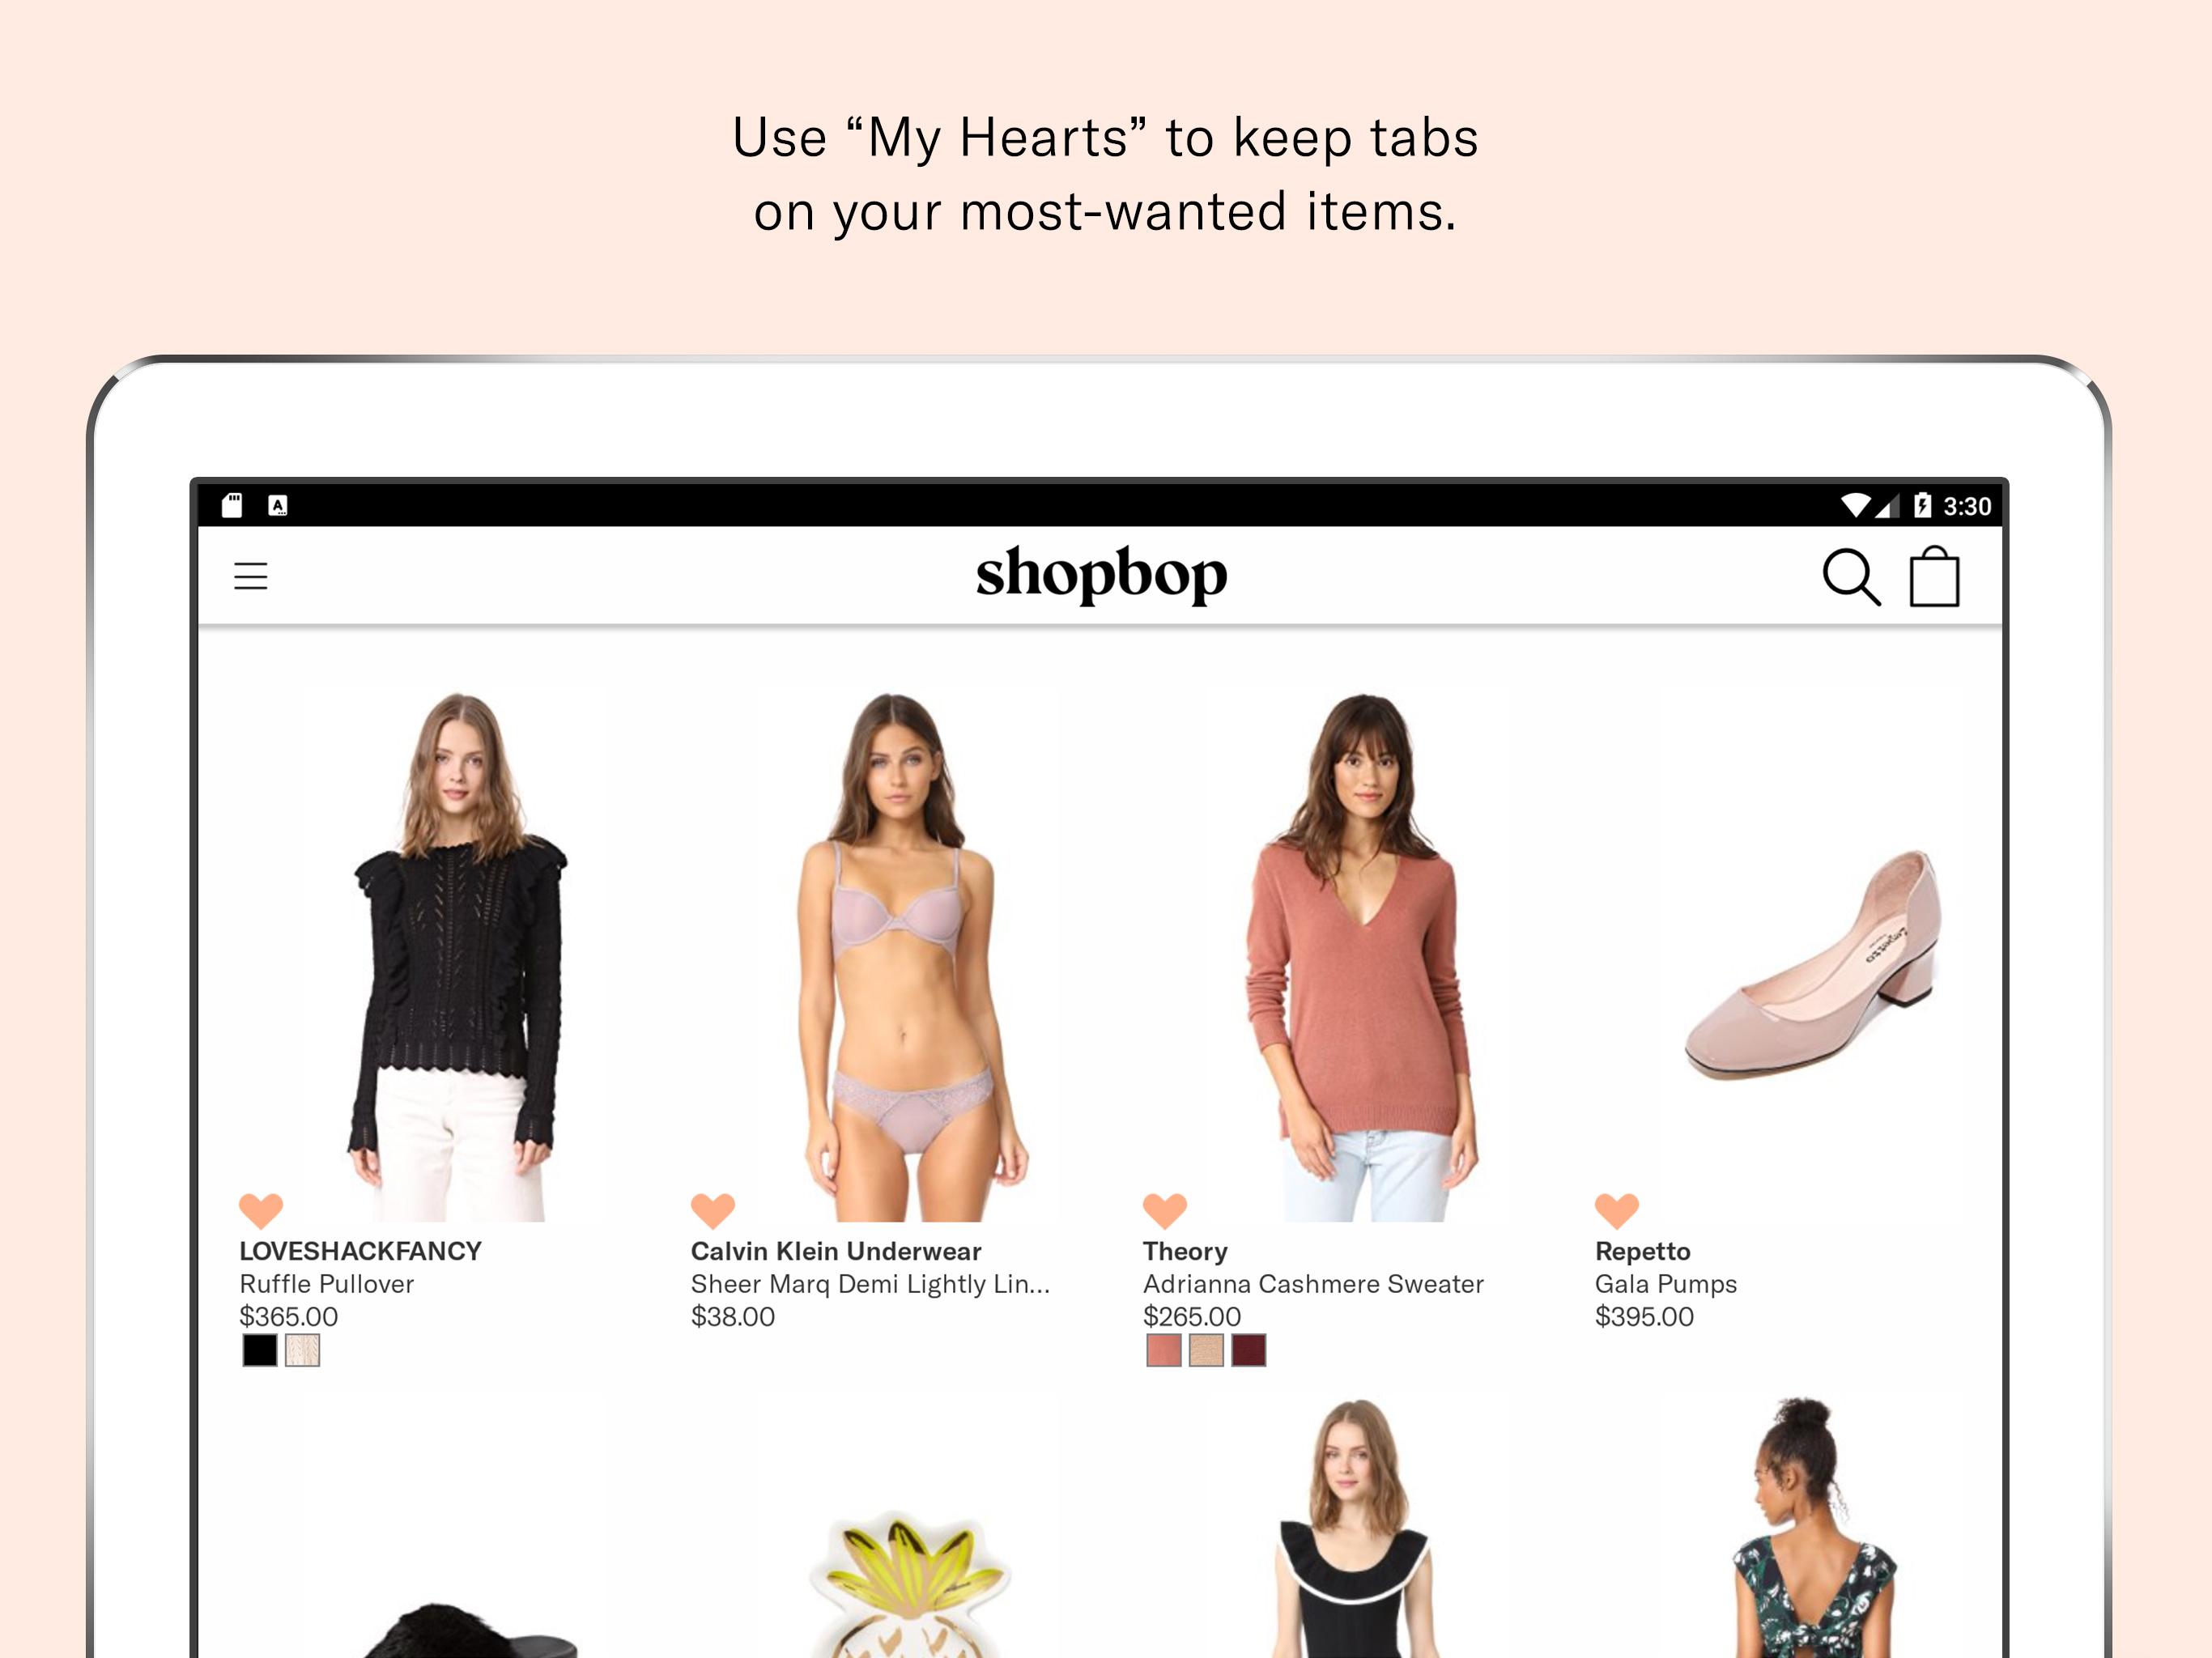Open the search magnifier icon

[x=1851, y=576]
